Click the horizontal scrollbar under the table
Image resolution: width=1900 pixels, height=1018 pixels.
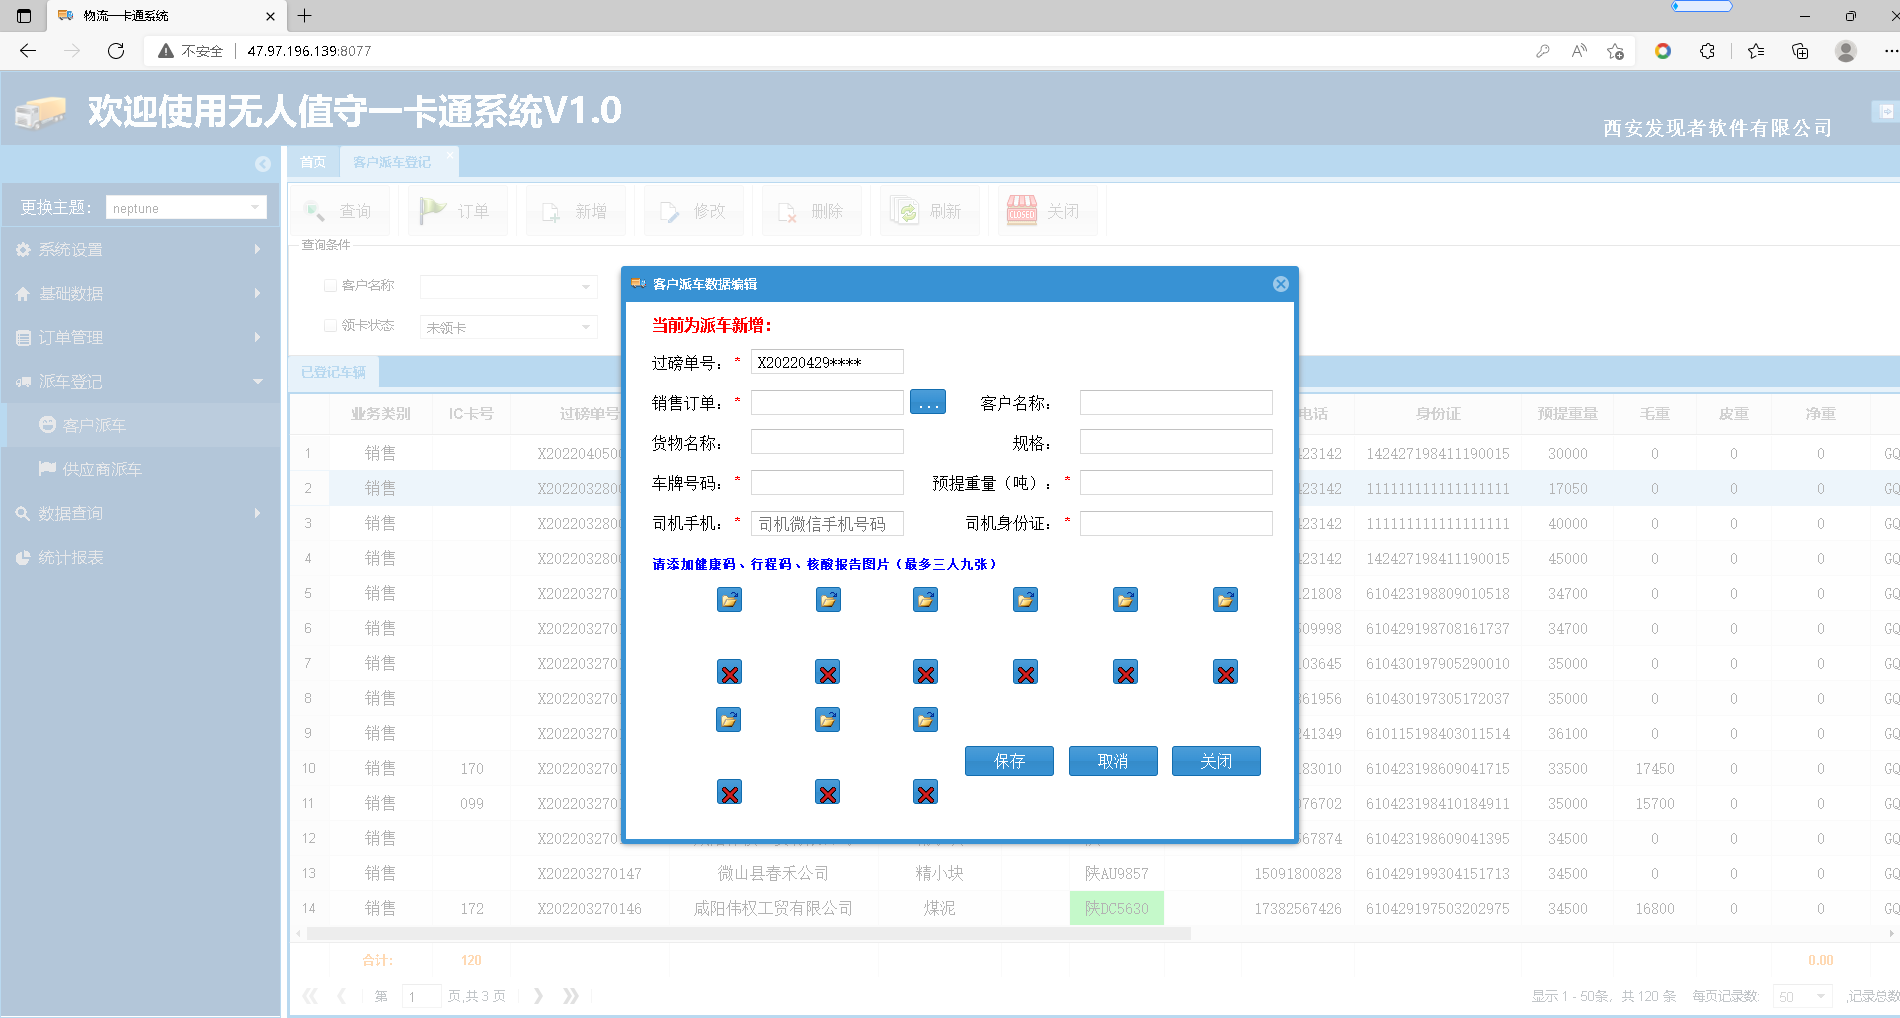click(x=748, y=934)
